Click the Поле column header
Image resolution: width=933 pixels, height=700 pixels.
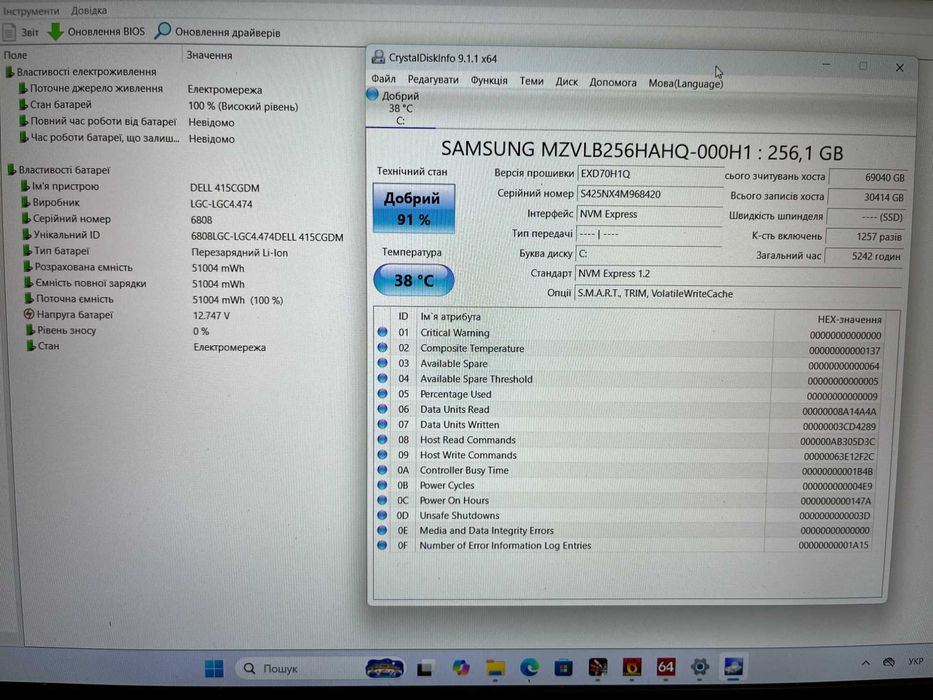click(x=90, y=55)
